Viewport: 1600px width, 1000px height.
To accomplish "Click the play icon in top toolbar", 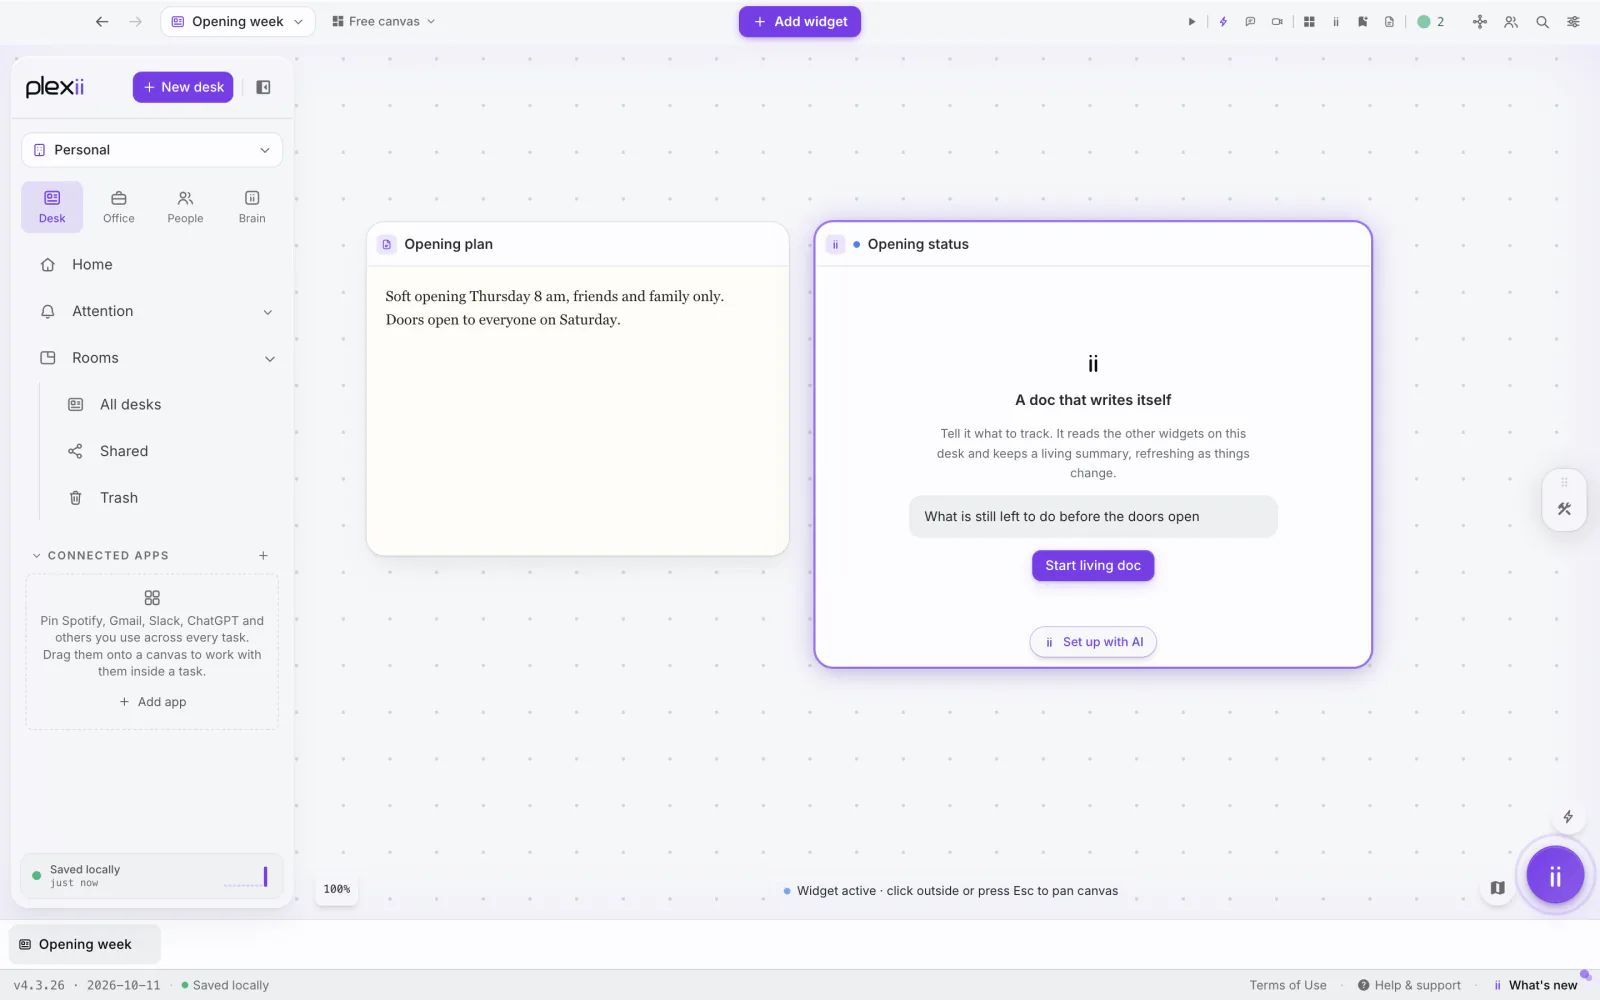I will point(1191,21).
